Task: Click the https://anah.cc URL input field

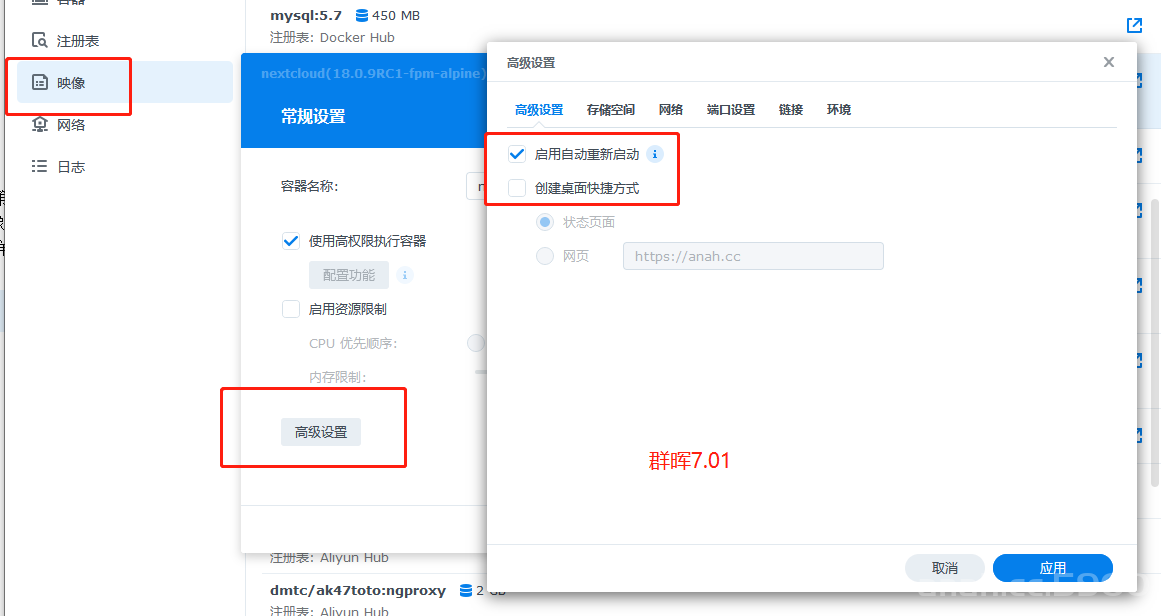Action: tap(753, 256)
